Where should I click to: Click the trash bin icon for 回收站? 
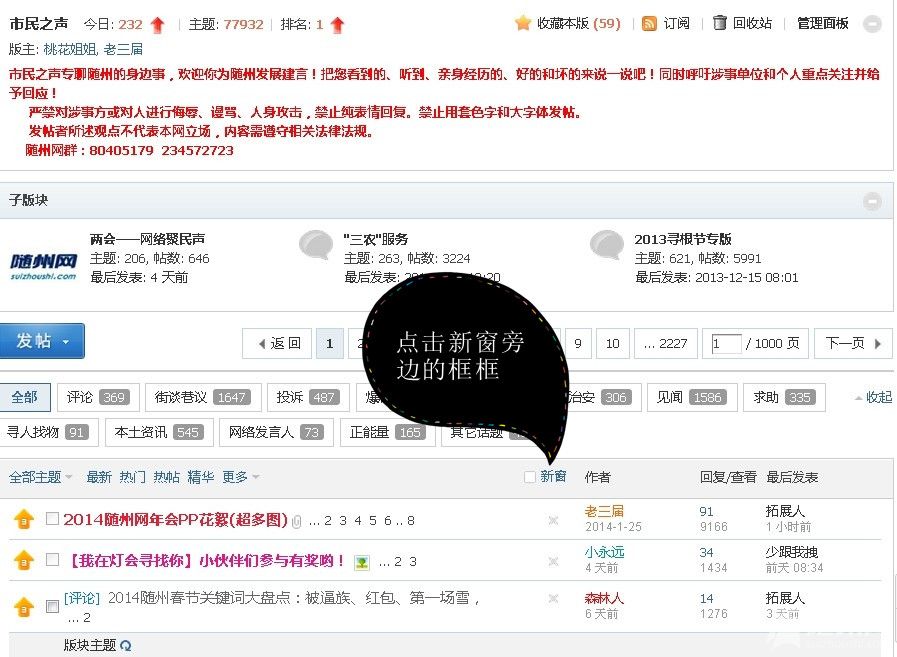click(x=719, y=23)
